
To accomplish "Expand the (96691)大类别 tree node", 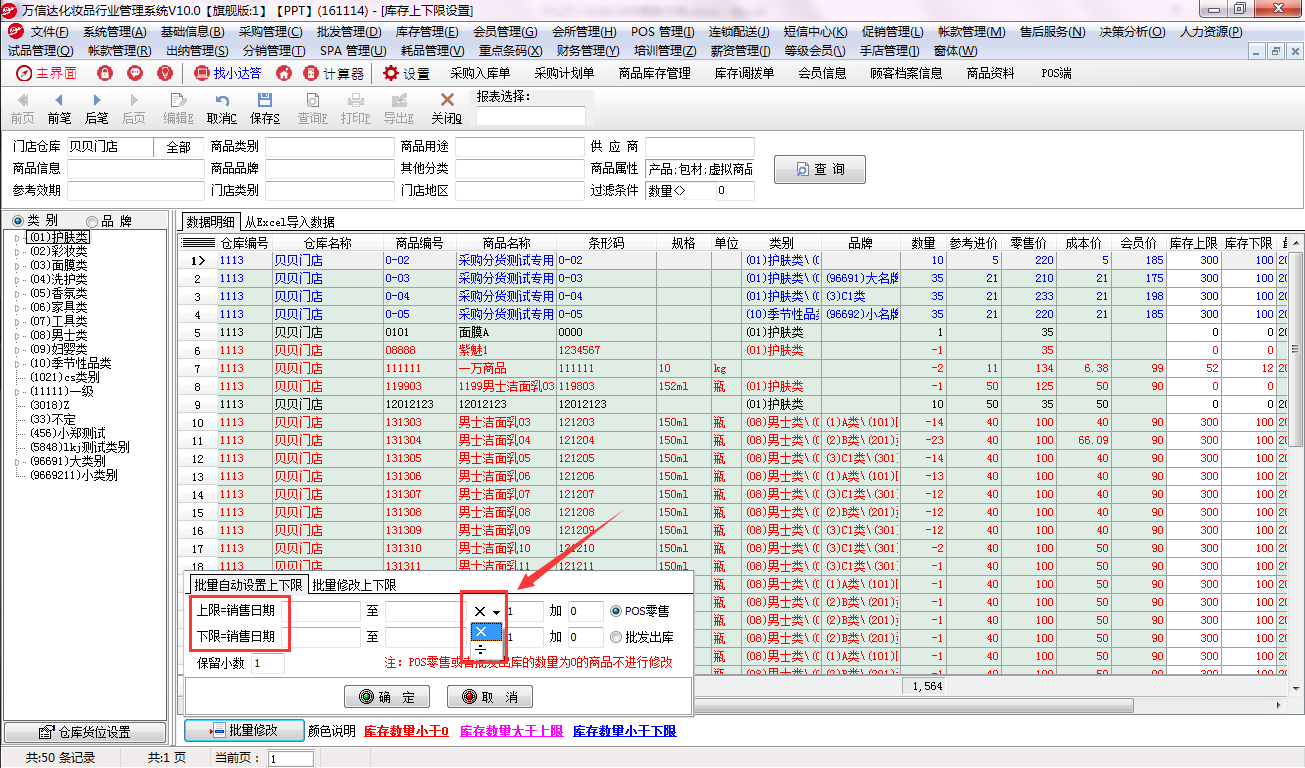I will tap(16, 461).
